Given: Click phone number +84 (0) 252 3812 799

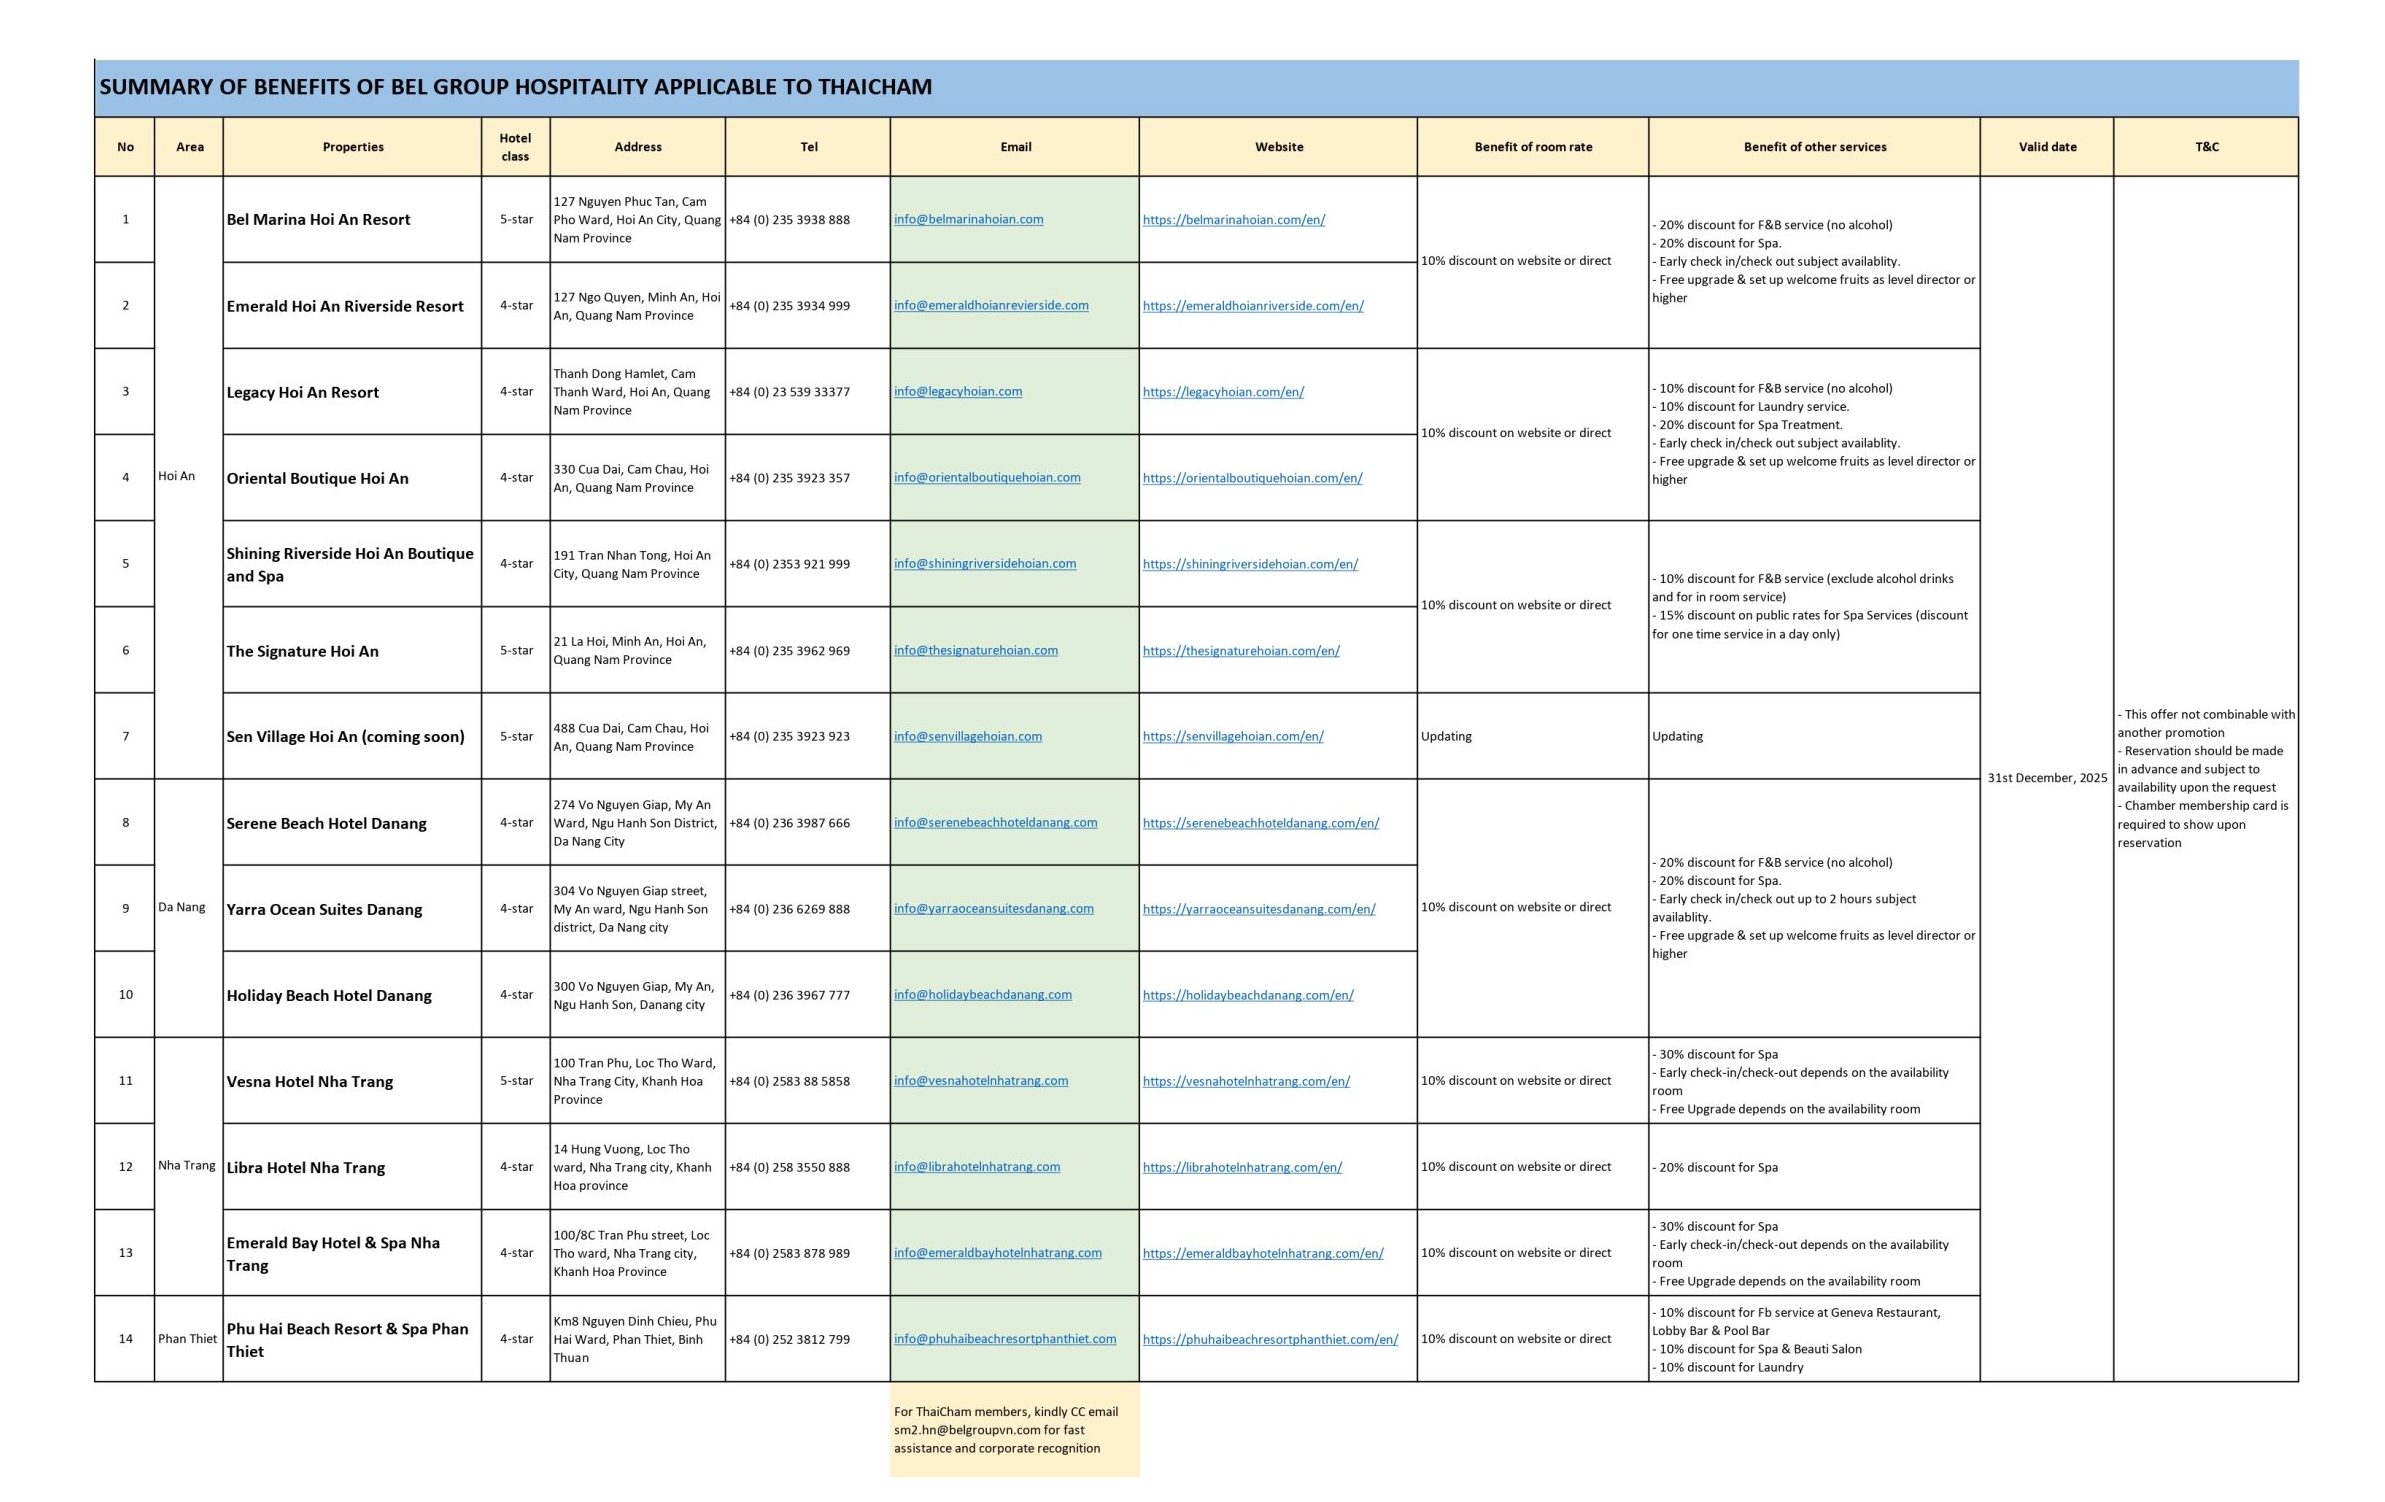Looking at the screenshot, I should click(x=789, y=1339).
